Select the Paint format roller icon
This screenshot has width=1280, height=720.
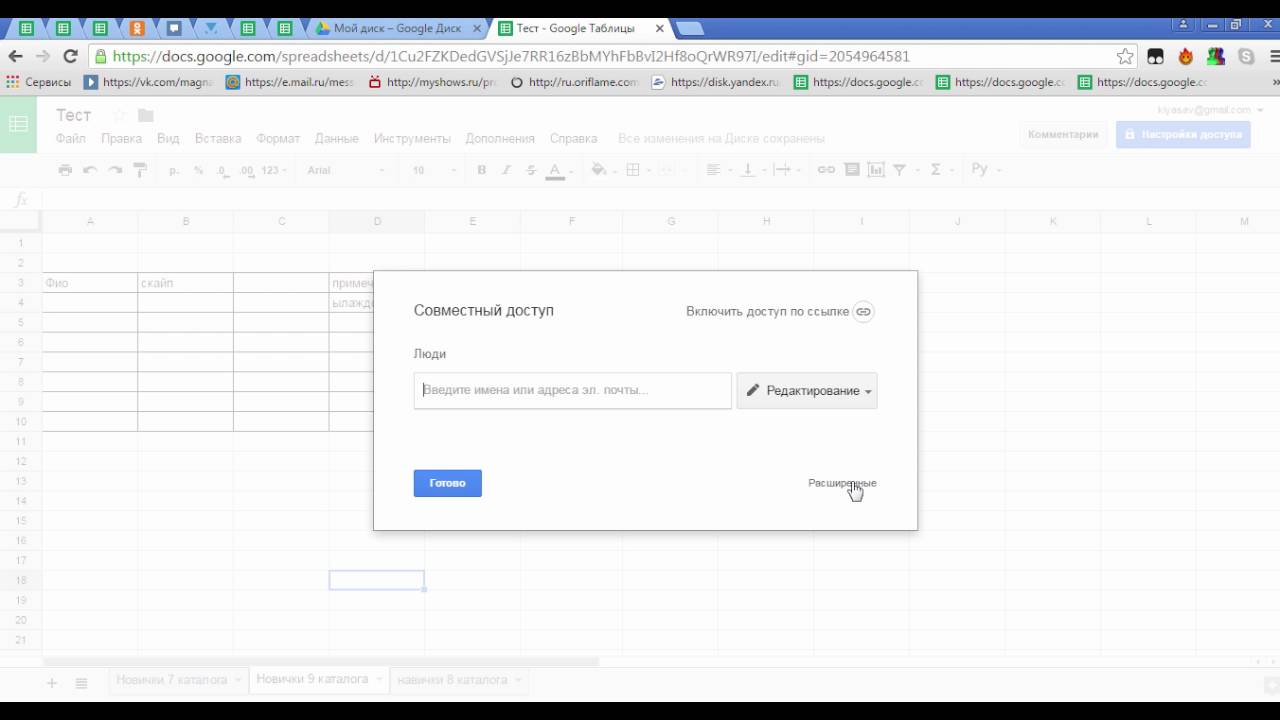pos(140,170)
